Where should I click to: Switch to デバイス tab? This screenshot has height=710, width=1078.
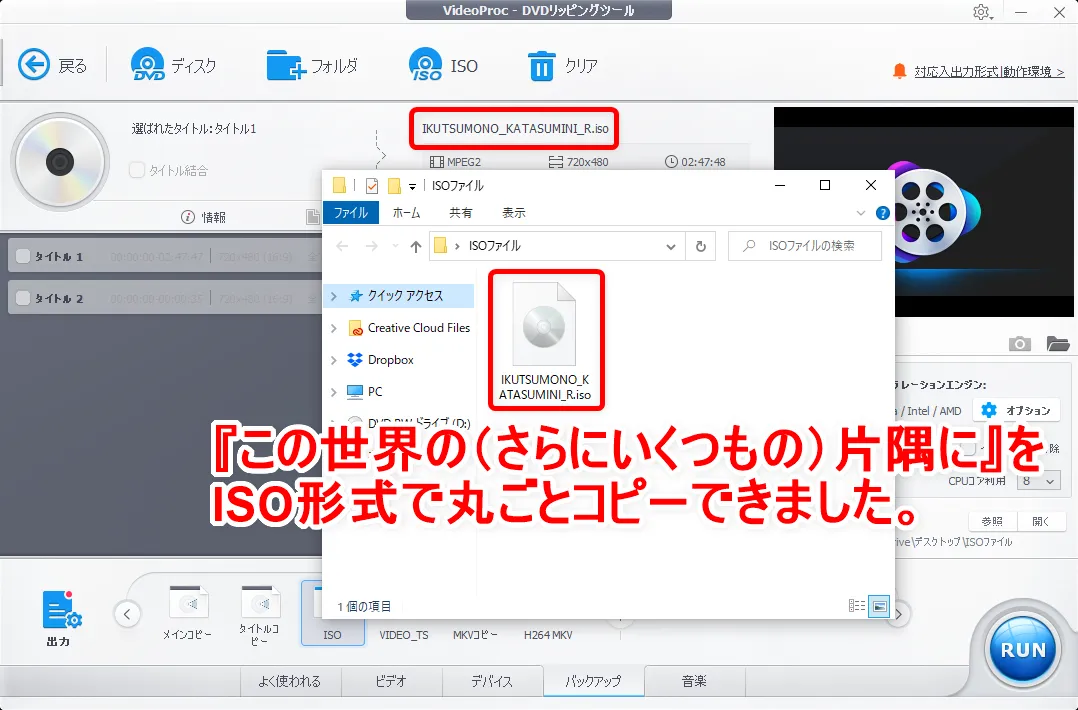click(x=492, y=680)
